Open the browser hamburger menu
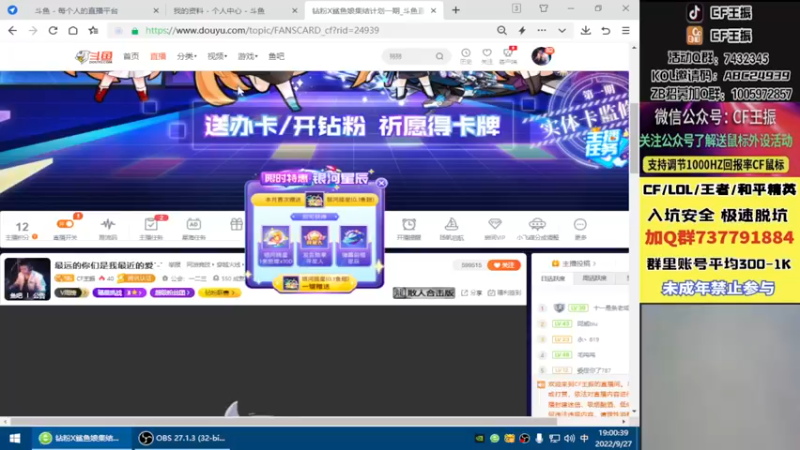Viewport: 800px width, 450px height. (x=626, y=31)
